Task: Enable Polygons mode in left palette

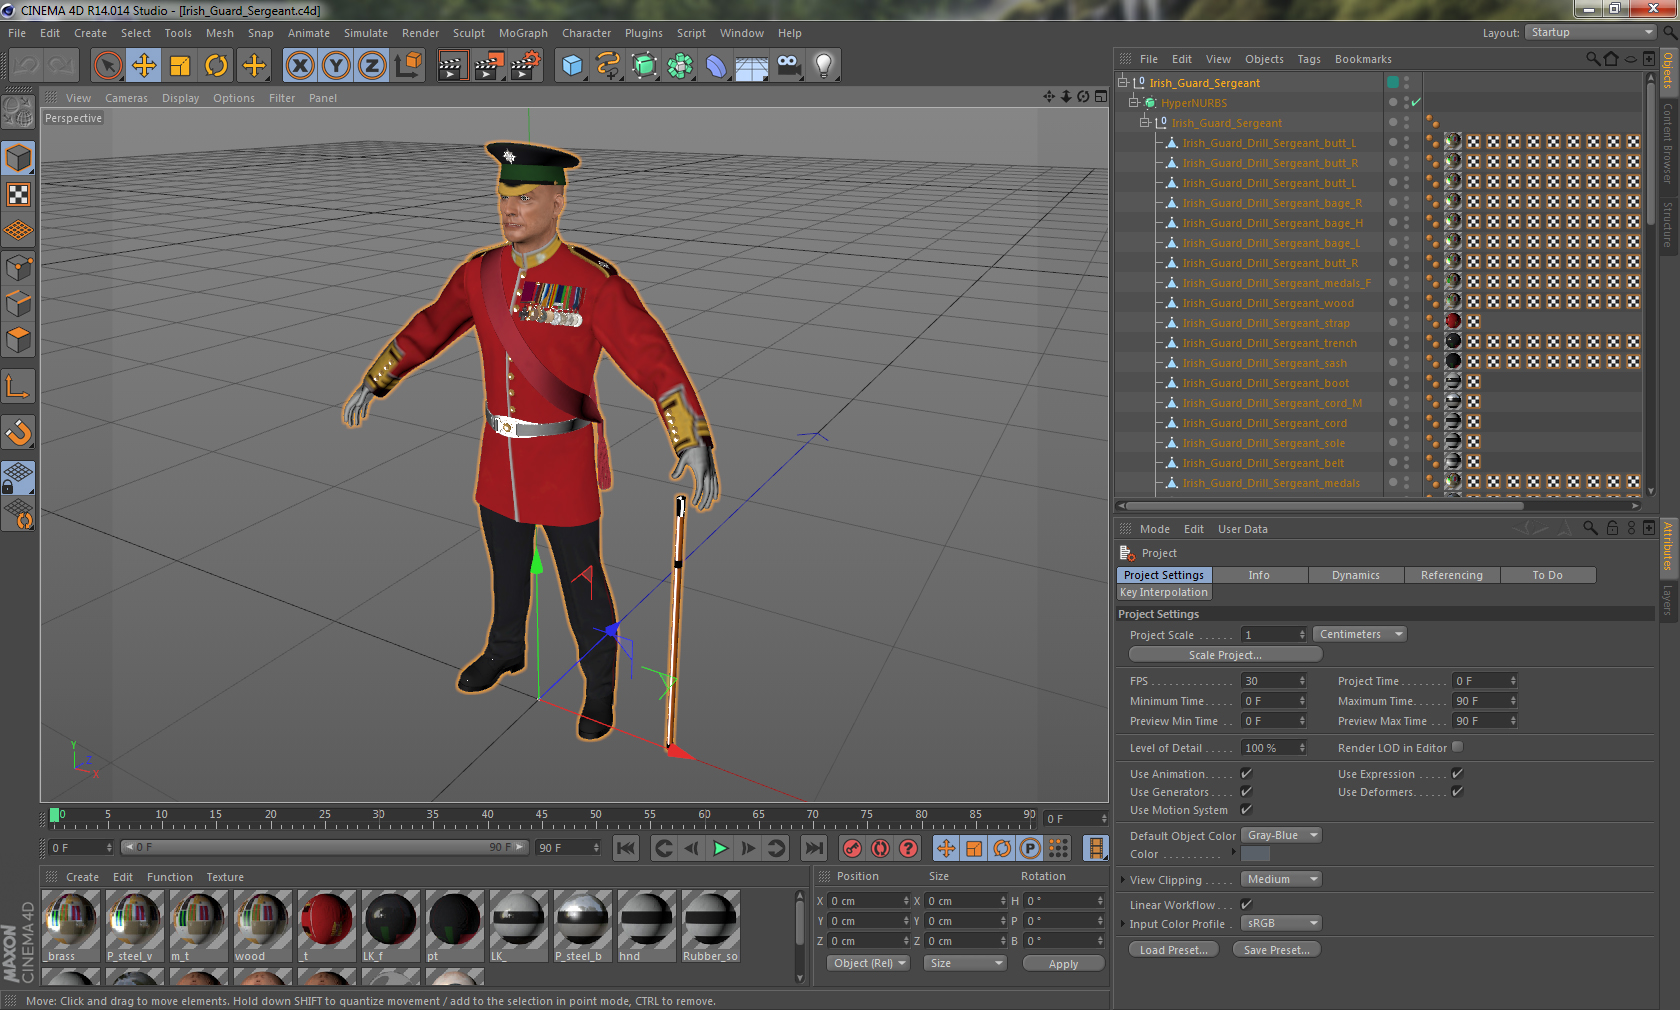Action: [x=19, y=339]
